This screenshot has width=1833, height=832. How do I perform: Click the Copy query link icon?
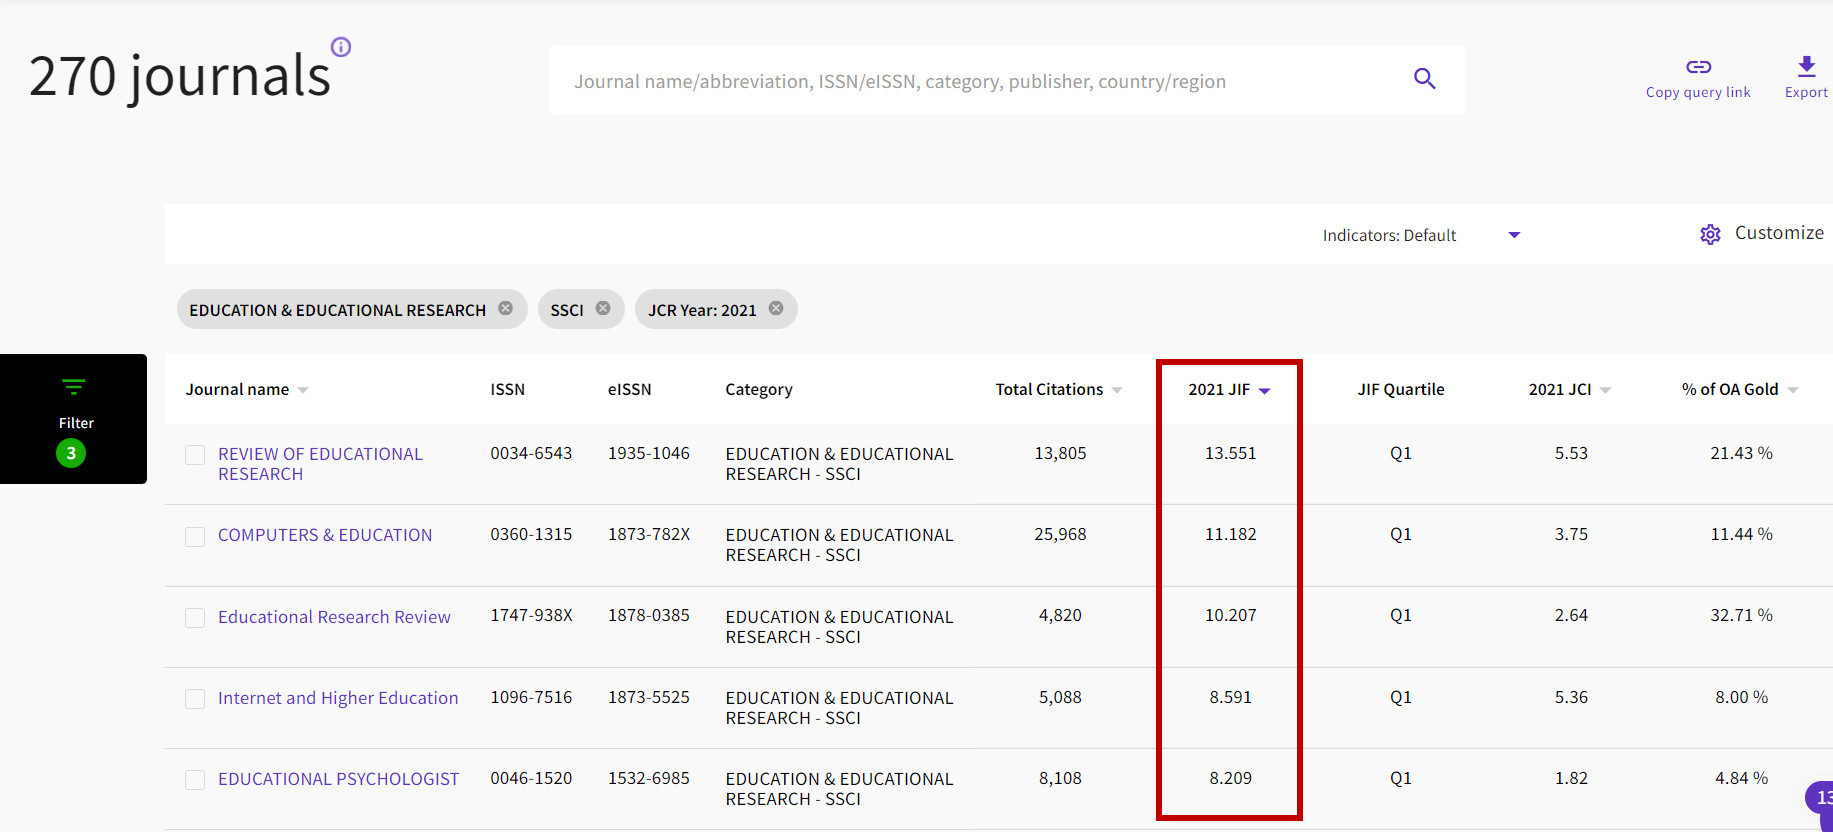(1698, 67)
